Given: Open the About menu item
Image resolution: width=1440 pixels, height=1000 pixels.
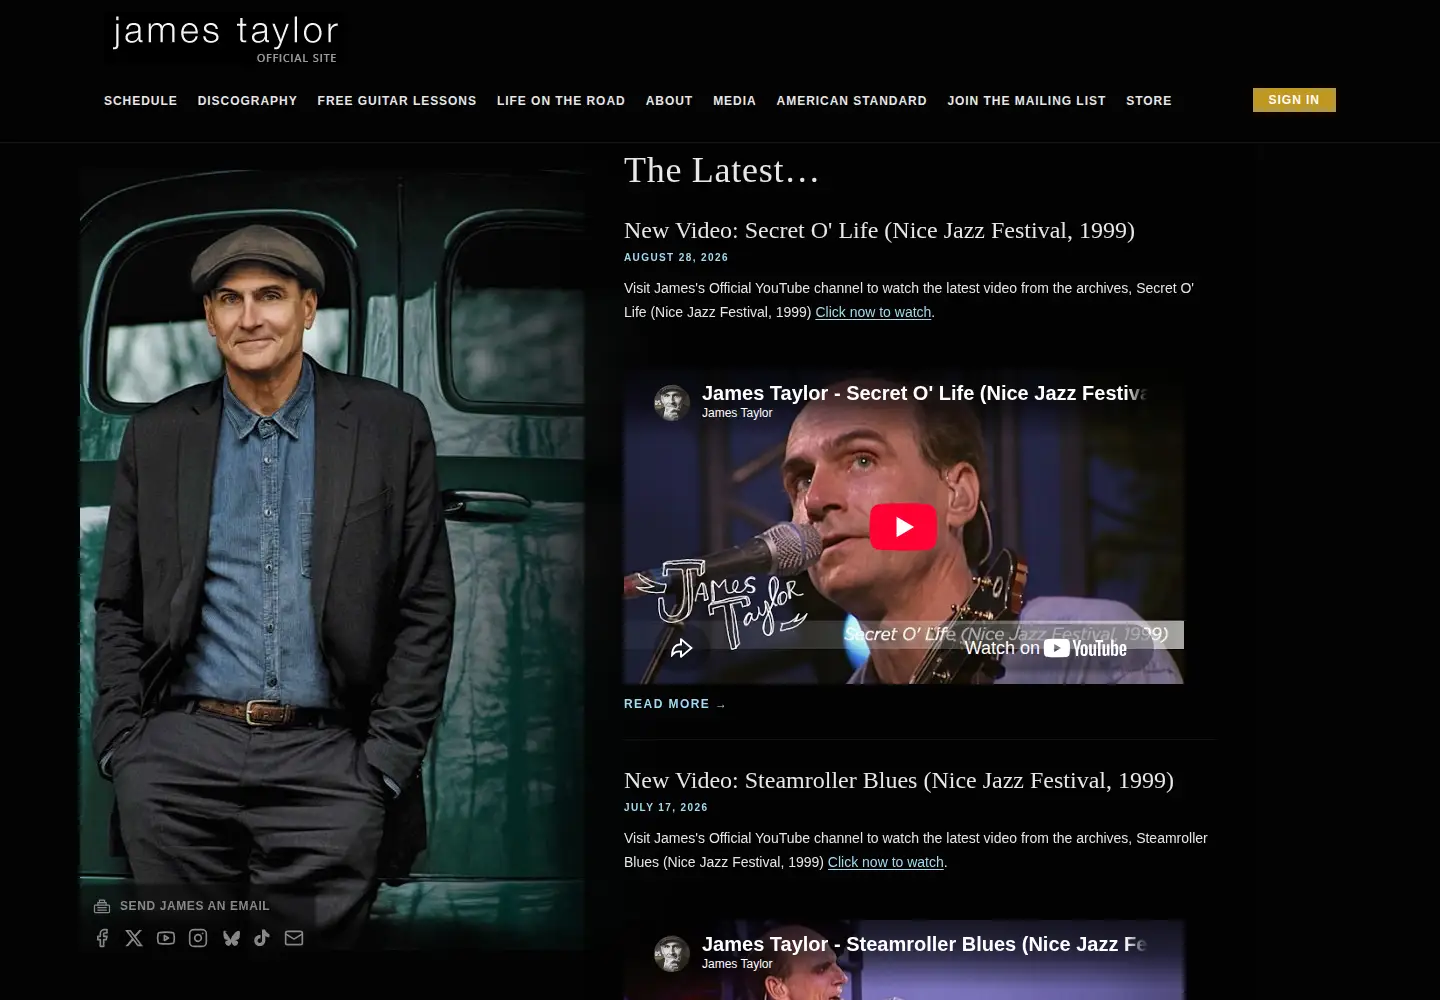Looking at the screenshot, I should pos(669,101).
